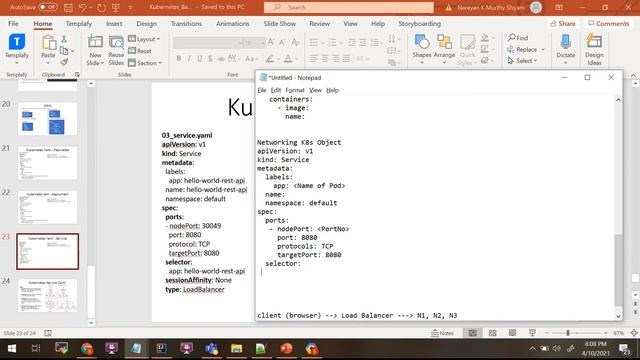
Task: Open Notepad Format menu
Action: tap(295, 90)
